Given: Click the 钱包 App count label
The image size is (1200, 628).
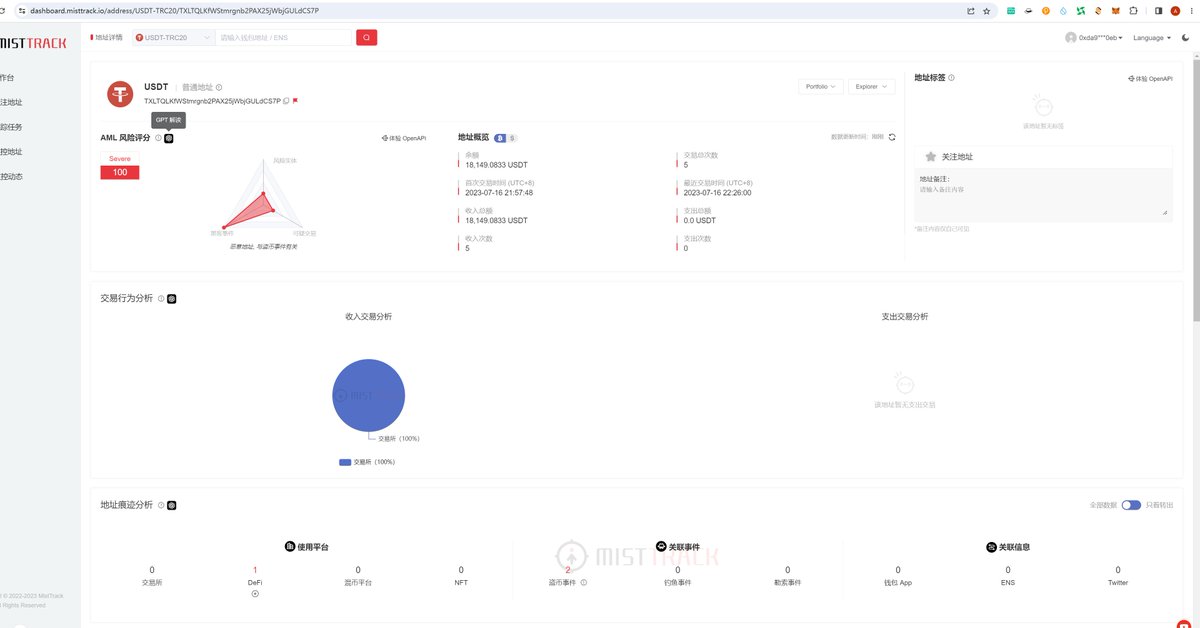Looking at the screenshot, I should pos(898,582).
